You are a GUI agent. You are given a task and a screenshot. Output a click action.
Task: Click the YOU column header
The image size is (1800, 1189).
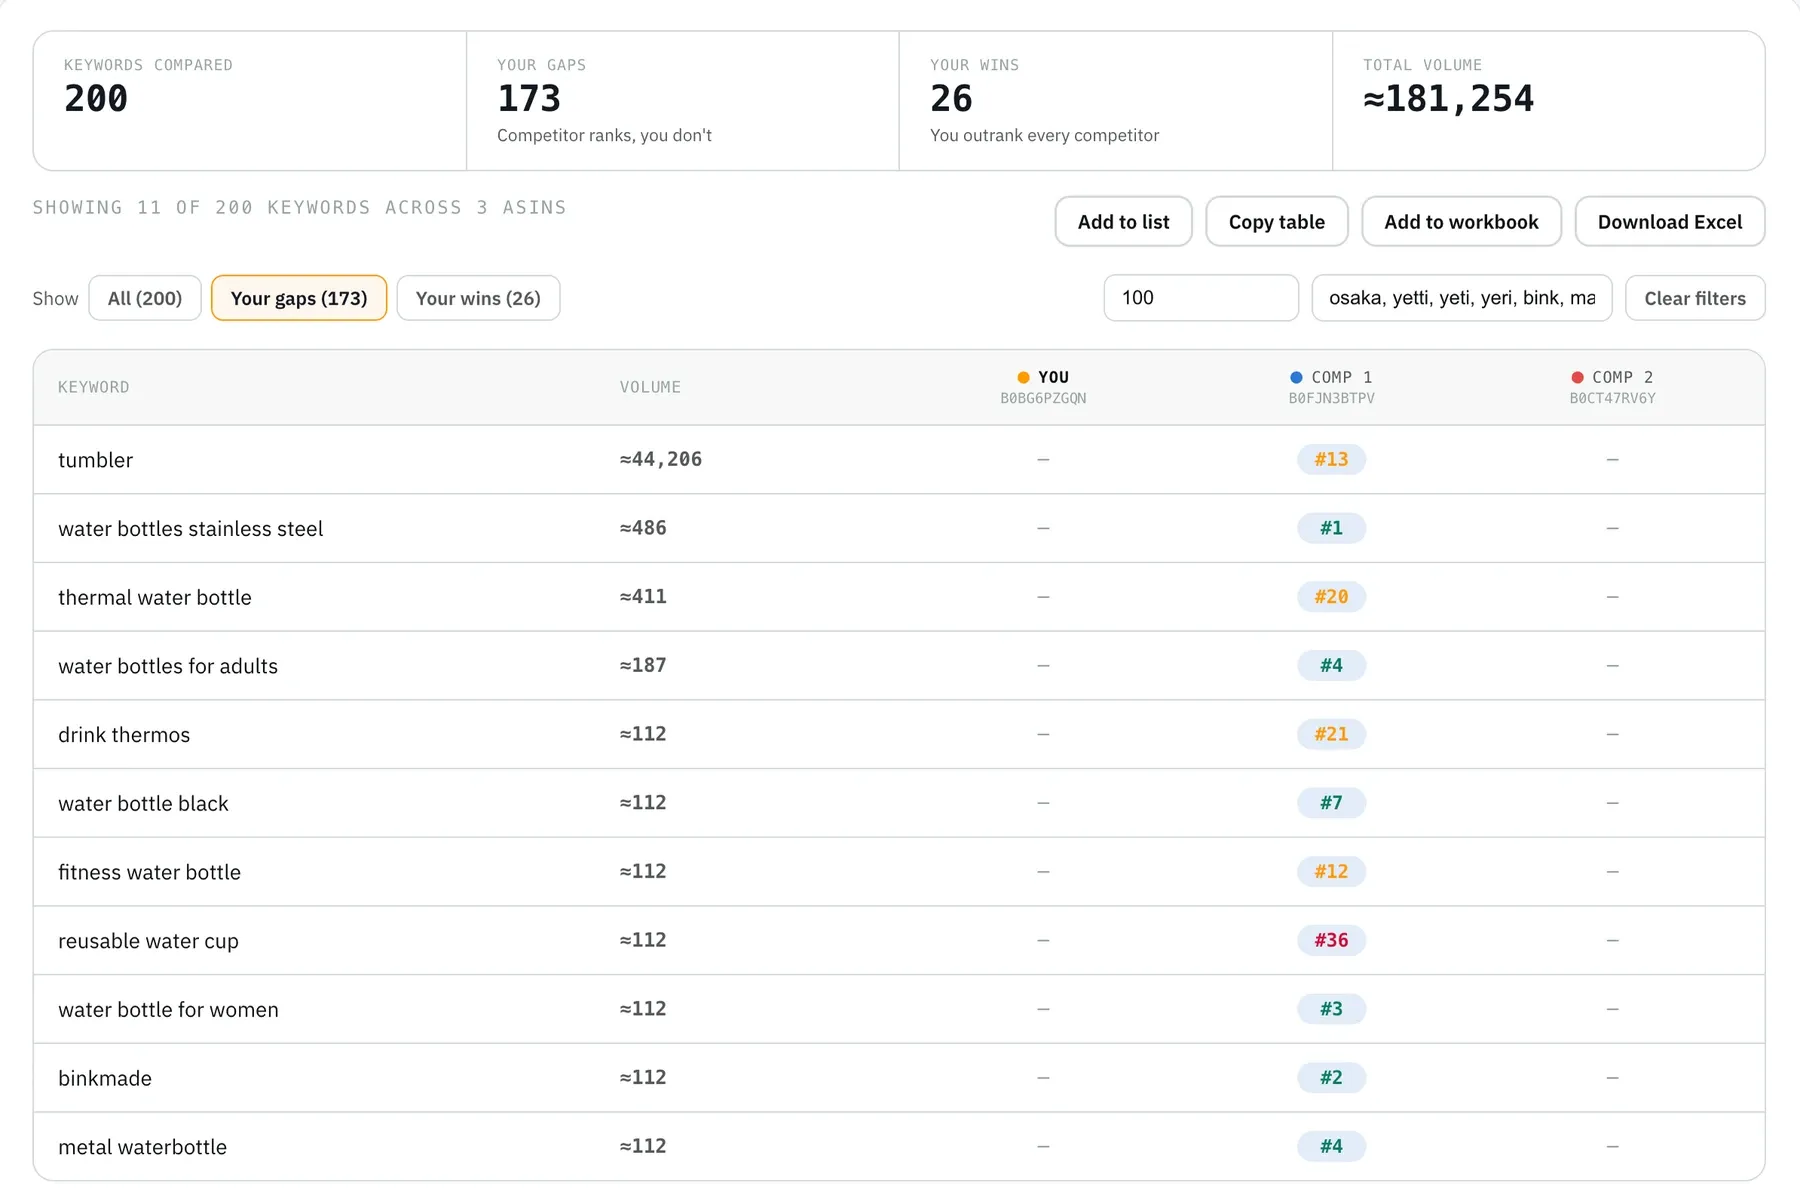coord(1043,387)
